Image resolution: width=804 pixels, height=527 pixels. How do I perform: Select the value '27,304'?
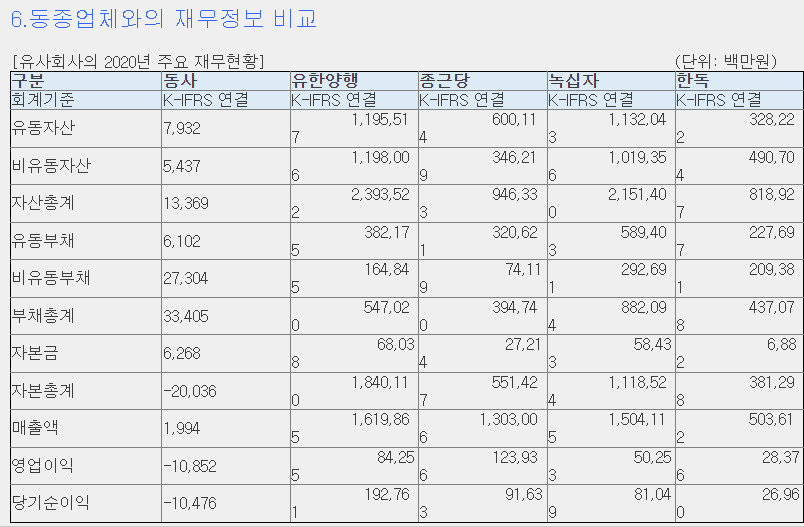pyautogui.click(x=186, y=278)
